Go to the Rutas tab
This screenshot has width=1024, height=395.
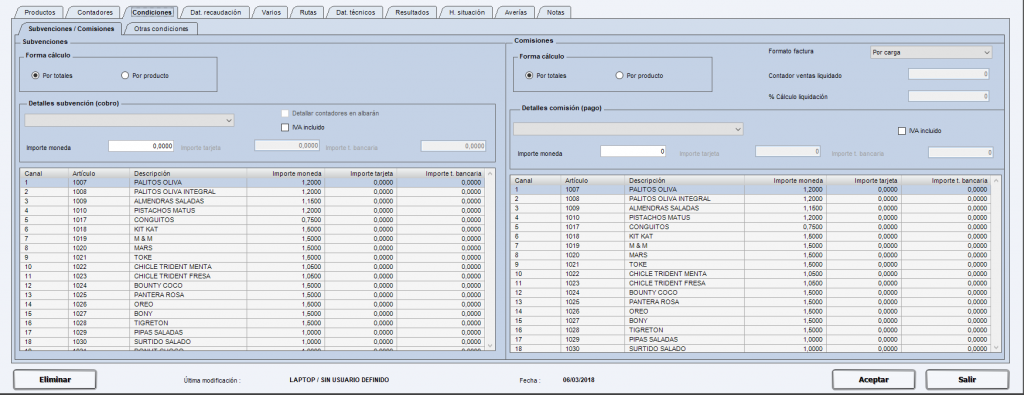[308, 12]
